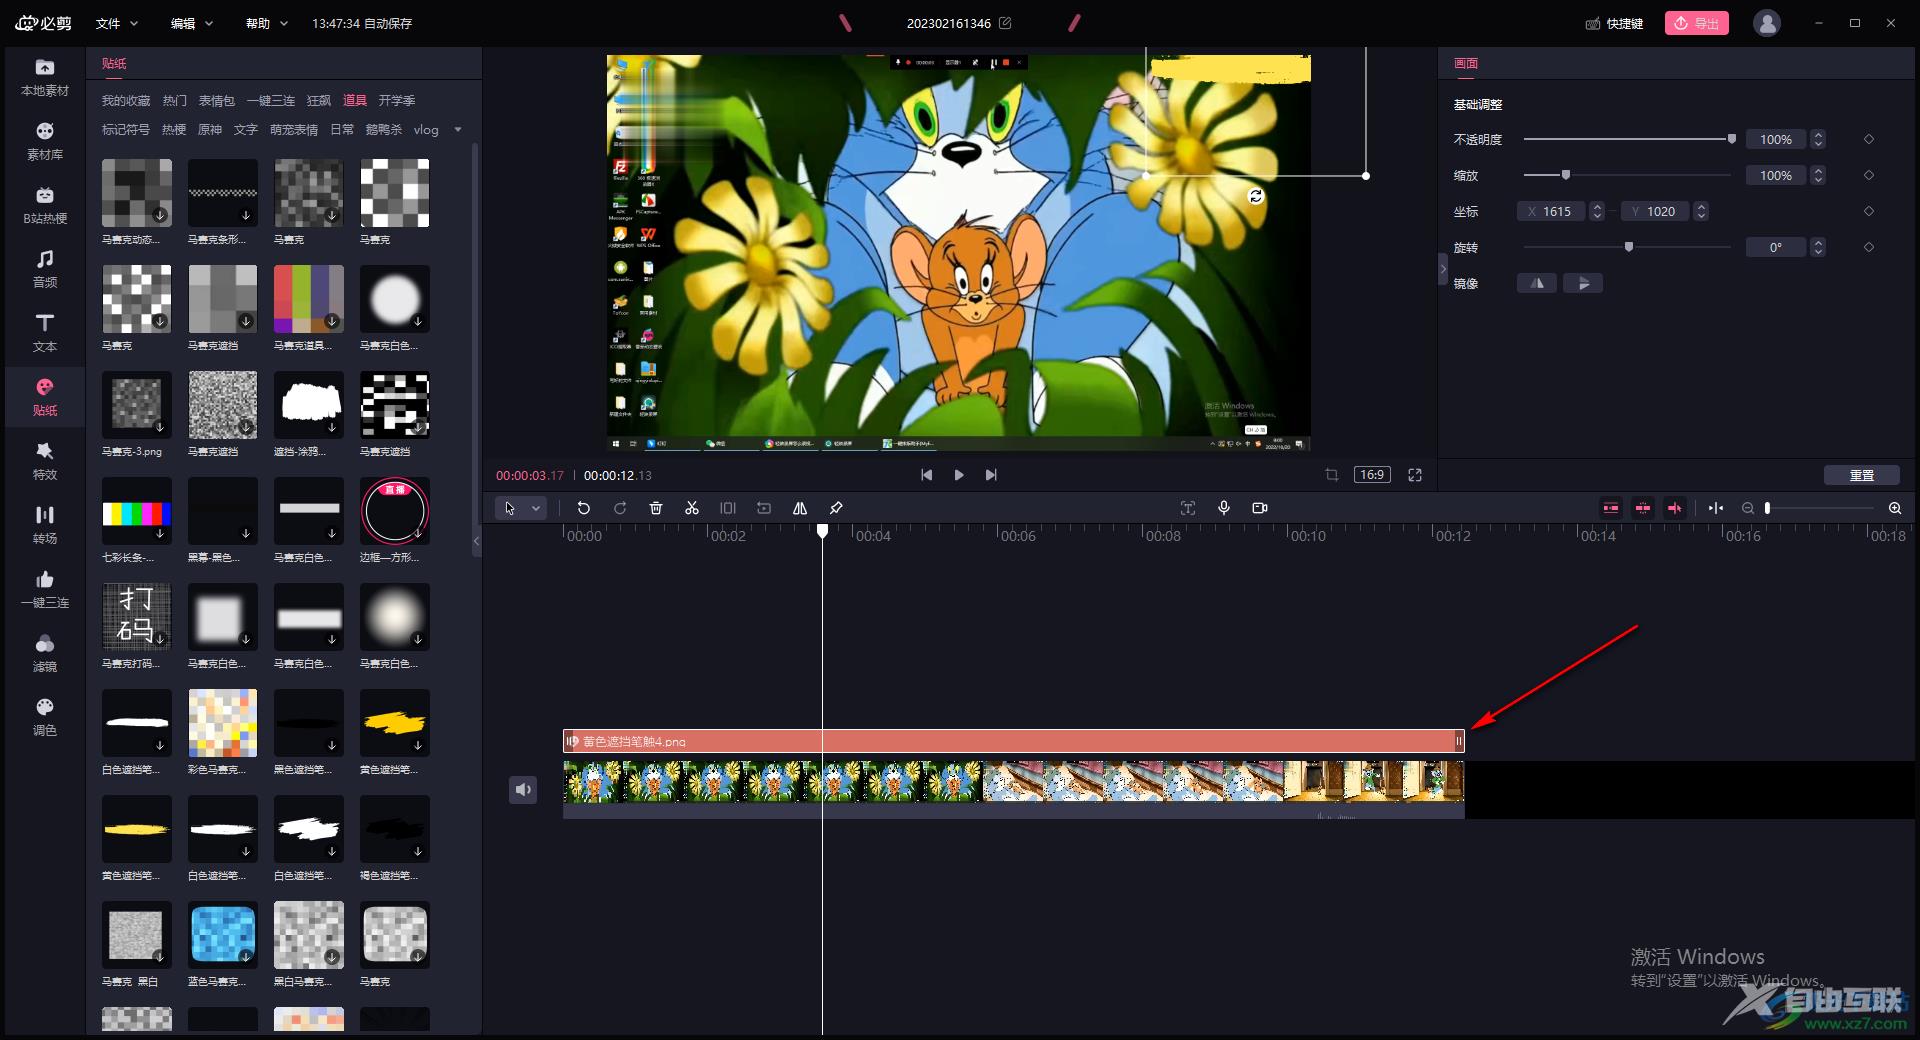This screenshot has width=1920, height=1040.
Task: Select the 表情包 sticker category
Action: click(217, 100)
